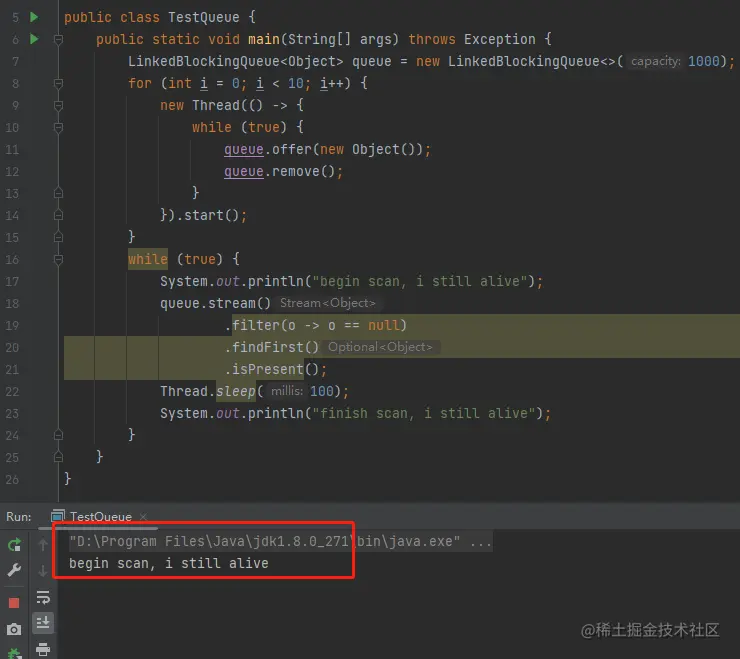Click 'throws Exception' on line 6
Screen dimensions: 740x659
[x=472, y=39]
